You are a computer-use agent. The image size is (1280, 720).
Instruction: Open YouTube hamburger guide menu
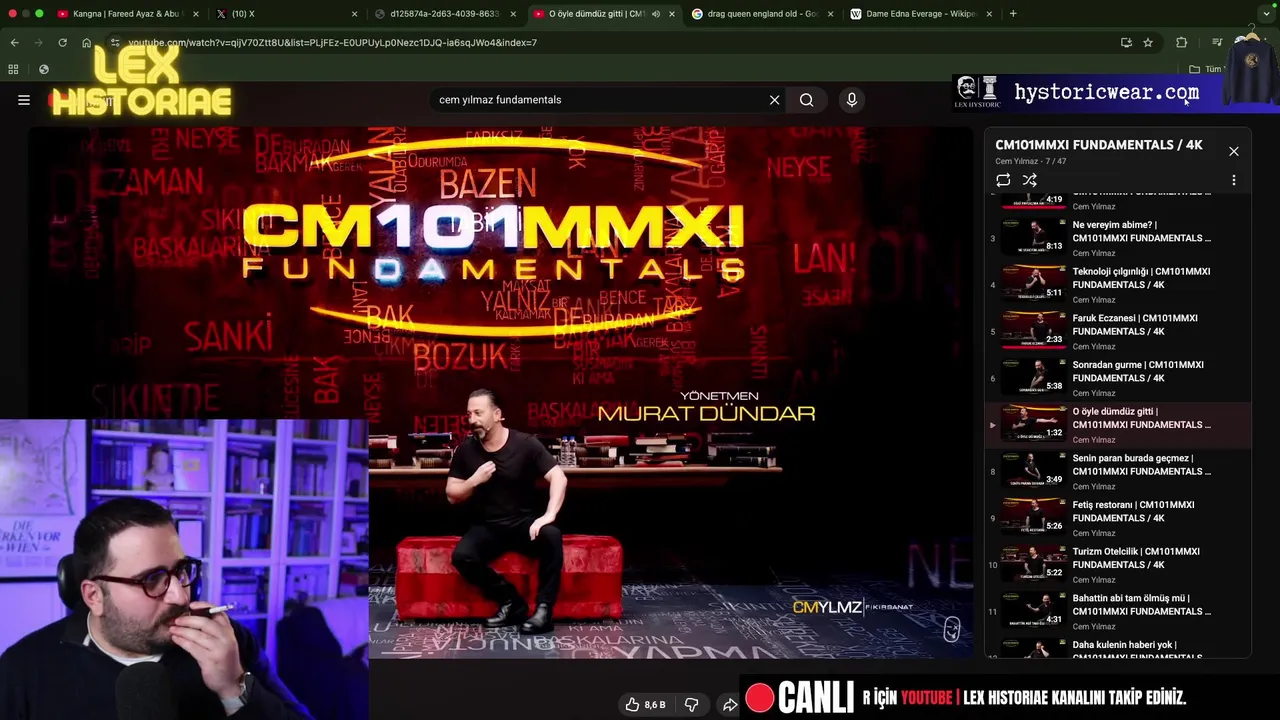pyautogui.click(x=24, y=100)
